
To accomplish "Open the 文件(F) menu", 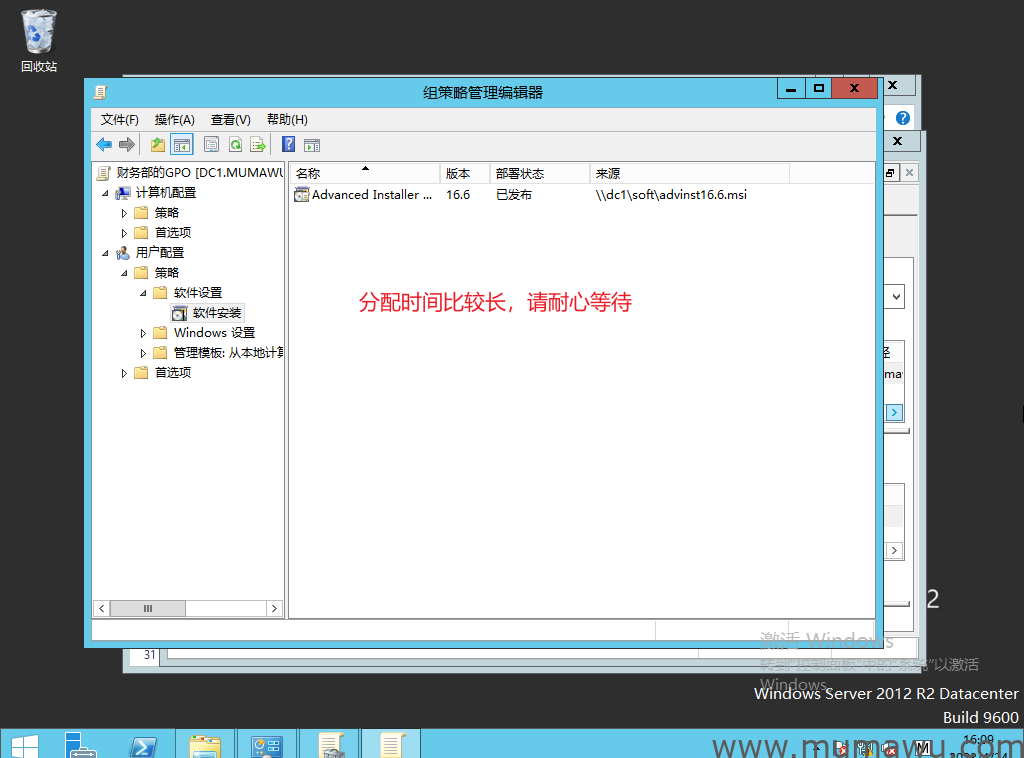I will point(119,119).
